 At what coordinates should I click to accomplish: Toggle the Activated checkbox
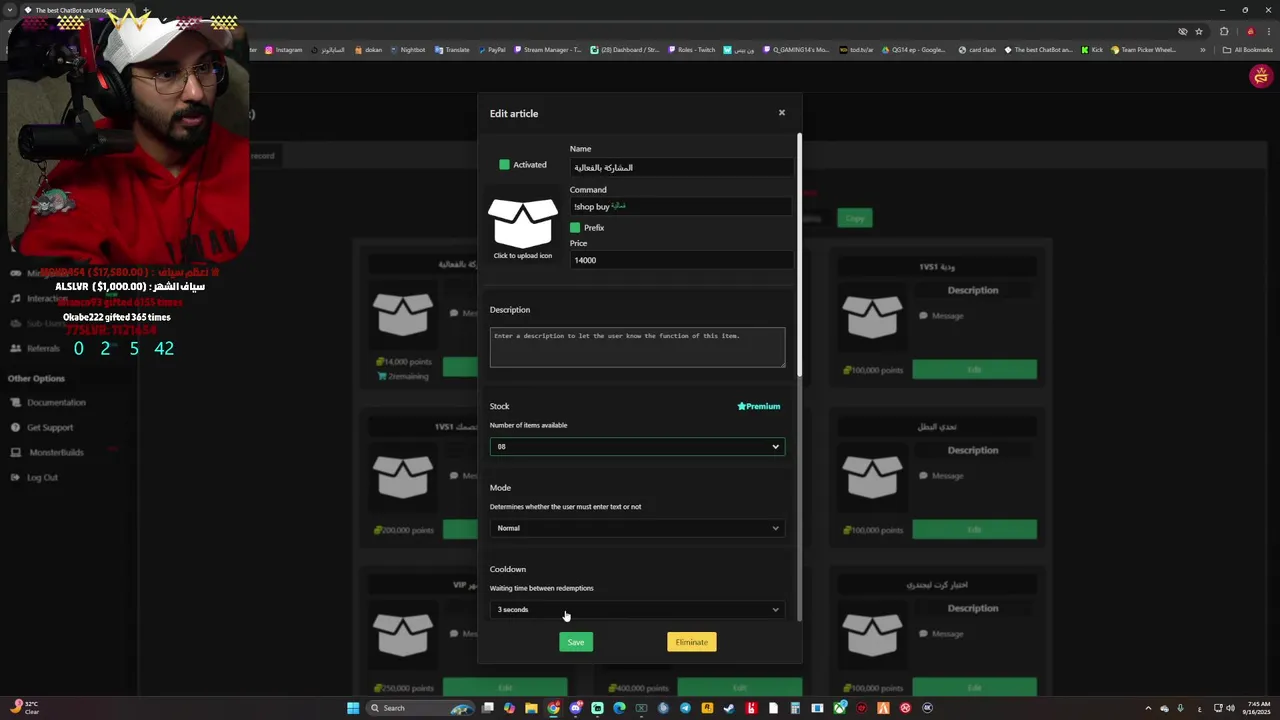tap(504, 164)
